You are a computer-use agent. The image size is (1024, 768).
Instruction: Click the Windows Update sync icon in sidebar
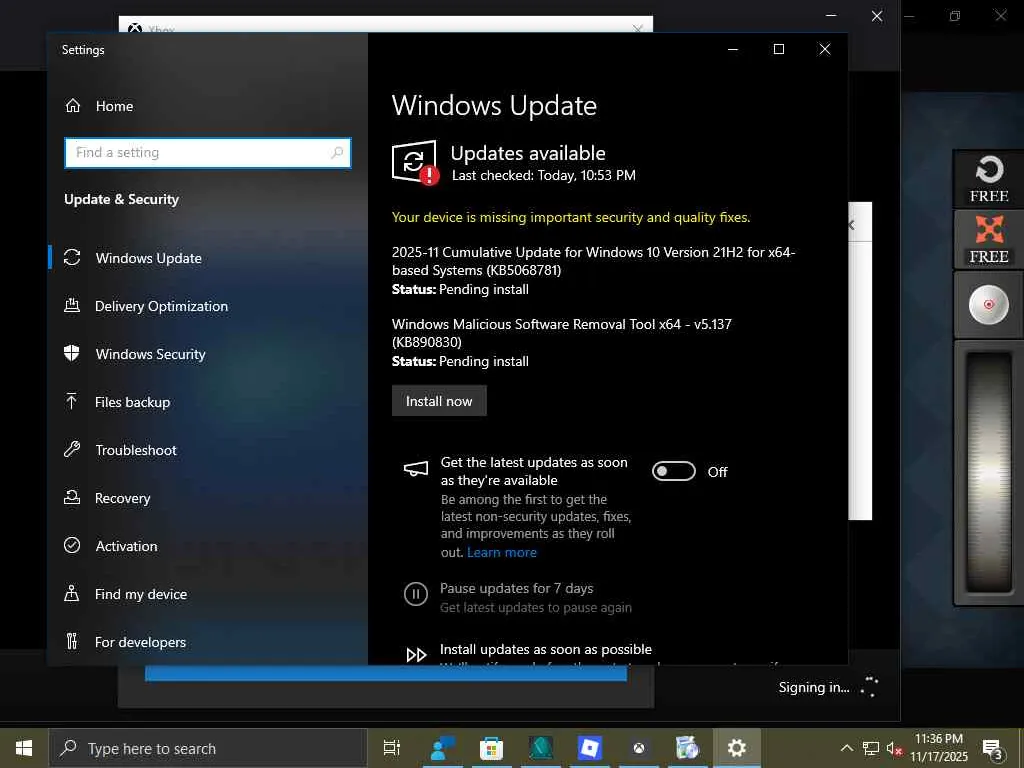(72, 257)
